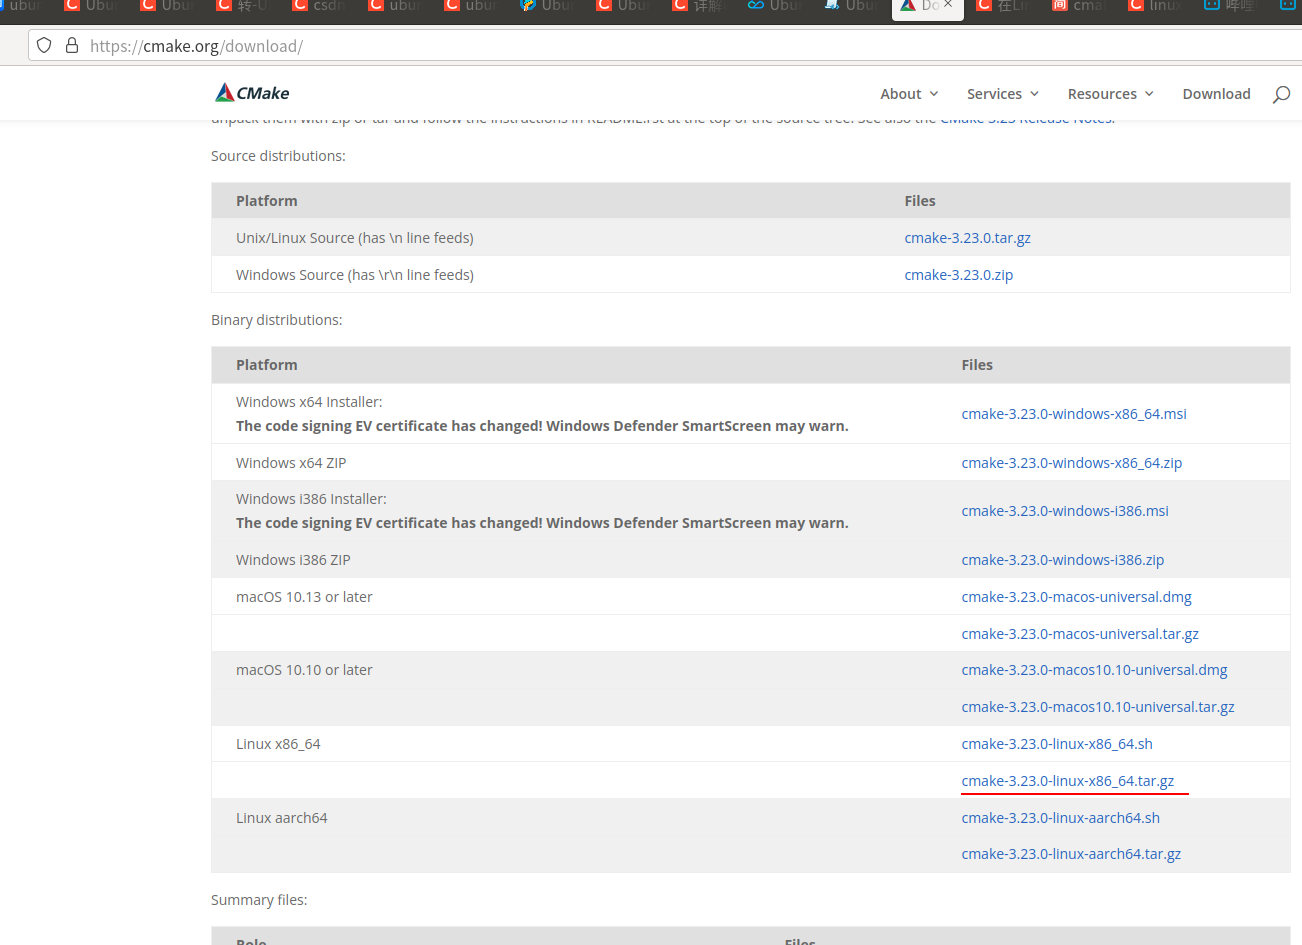
Task: Download cmake-3.23.0-macos10.10-universal.dmg
Action: coord(1094,670)
